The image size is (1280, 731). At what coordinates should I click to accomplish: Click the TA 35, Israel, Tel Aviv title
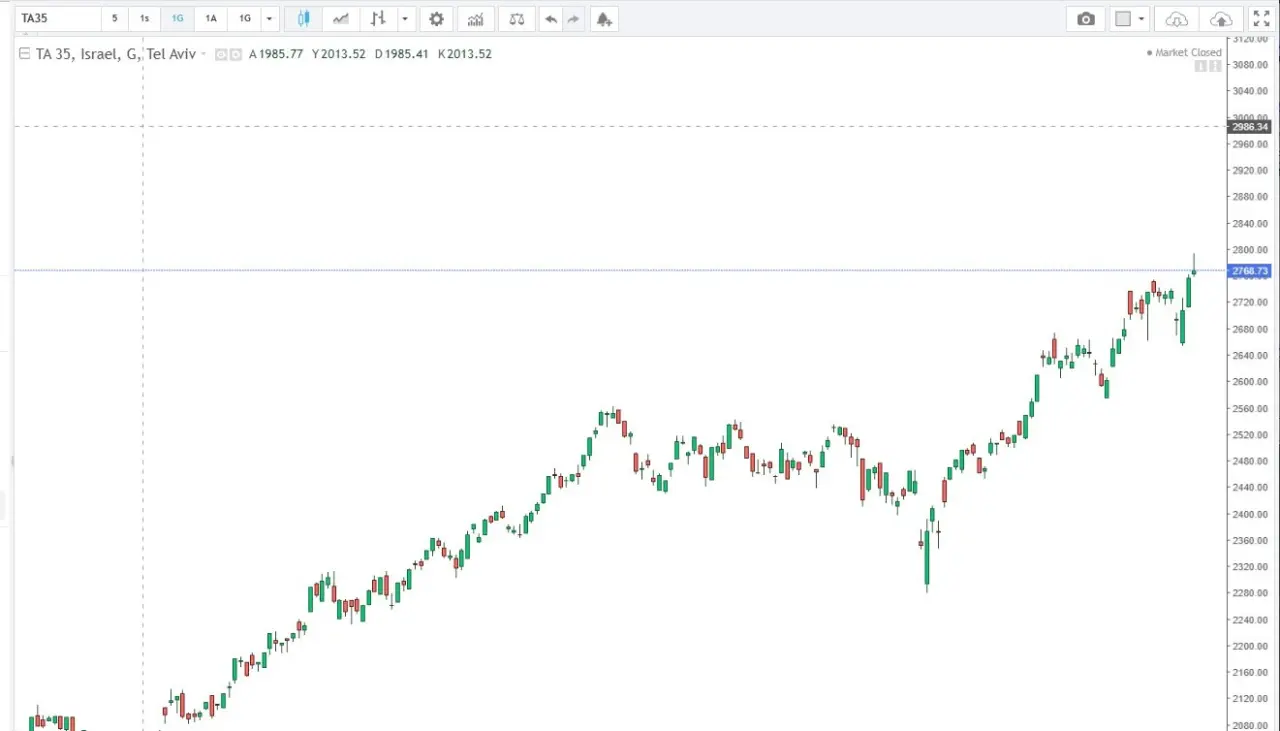click(x=115, y=54)
